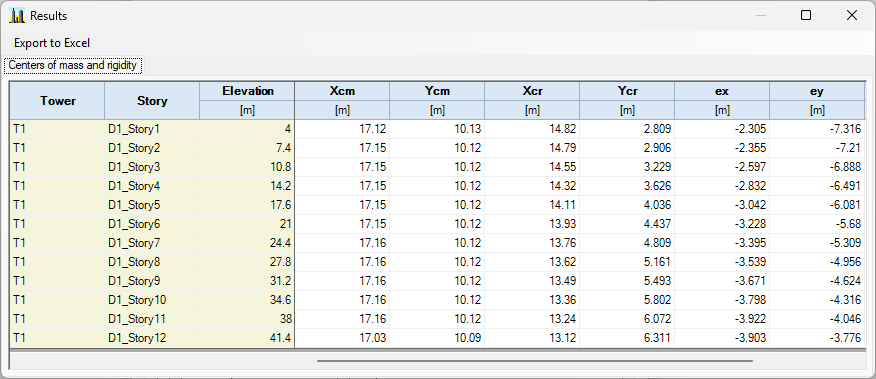This screenshot has height=379, width=876.
Task: Open the Export to Excel menu
Action: [x=52, y=43]
